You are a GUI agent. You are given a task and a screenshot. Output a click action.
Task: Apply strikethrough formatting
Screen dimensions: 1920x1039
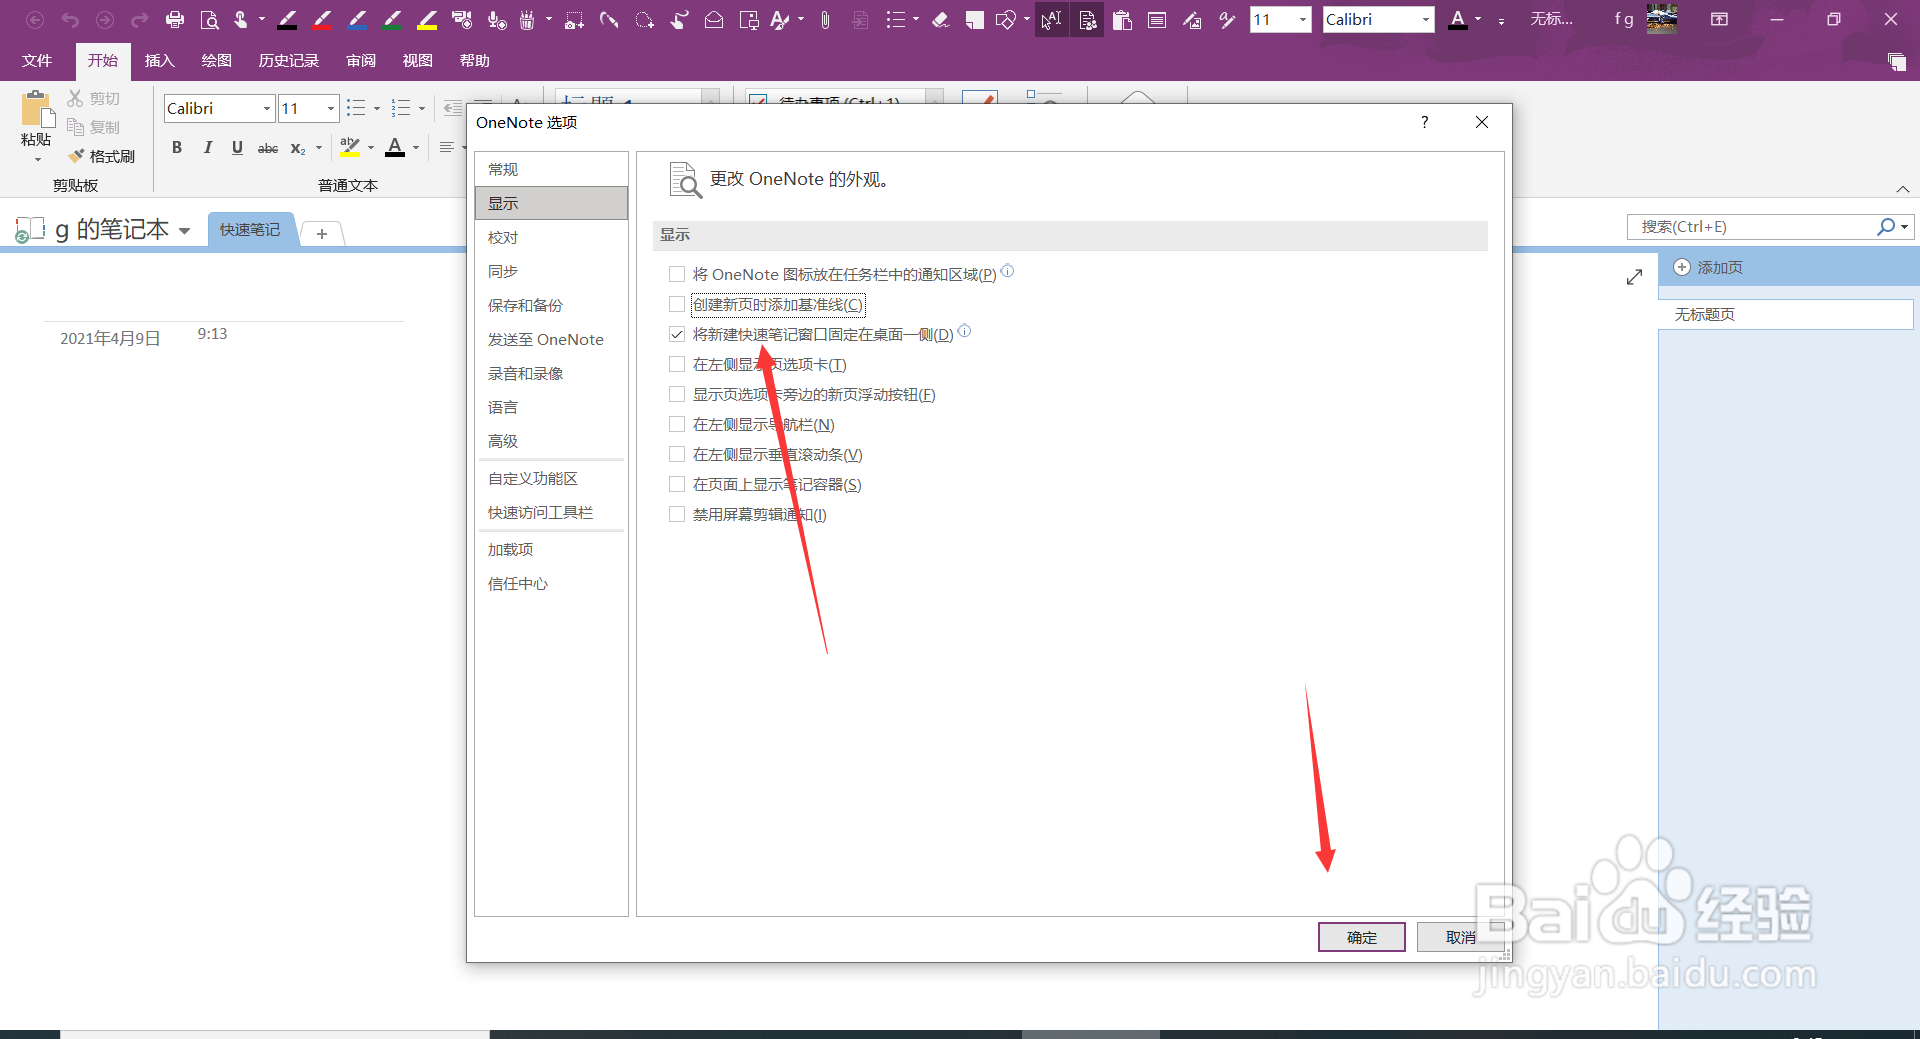(x=268, y=148)
